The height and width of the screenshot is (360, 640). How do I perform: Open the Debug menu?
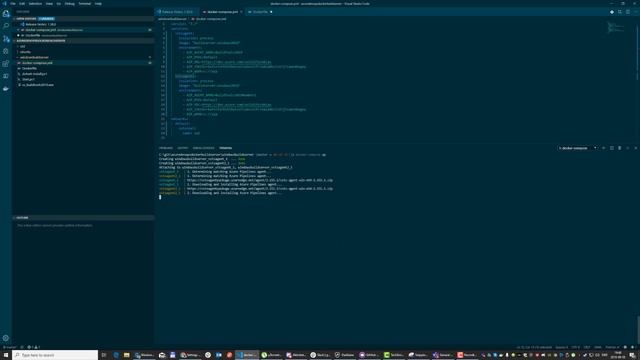pyautogui.click(x=70, y=4)
